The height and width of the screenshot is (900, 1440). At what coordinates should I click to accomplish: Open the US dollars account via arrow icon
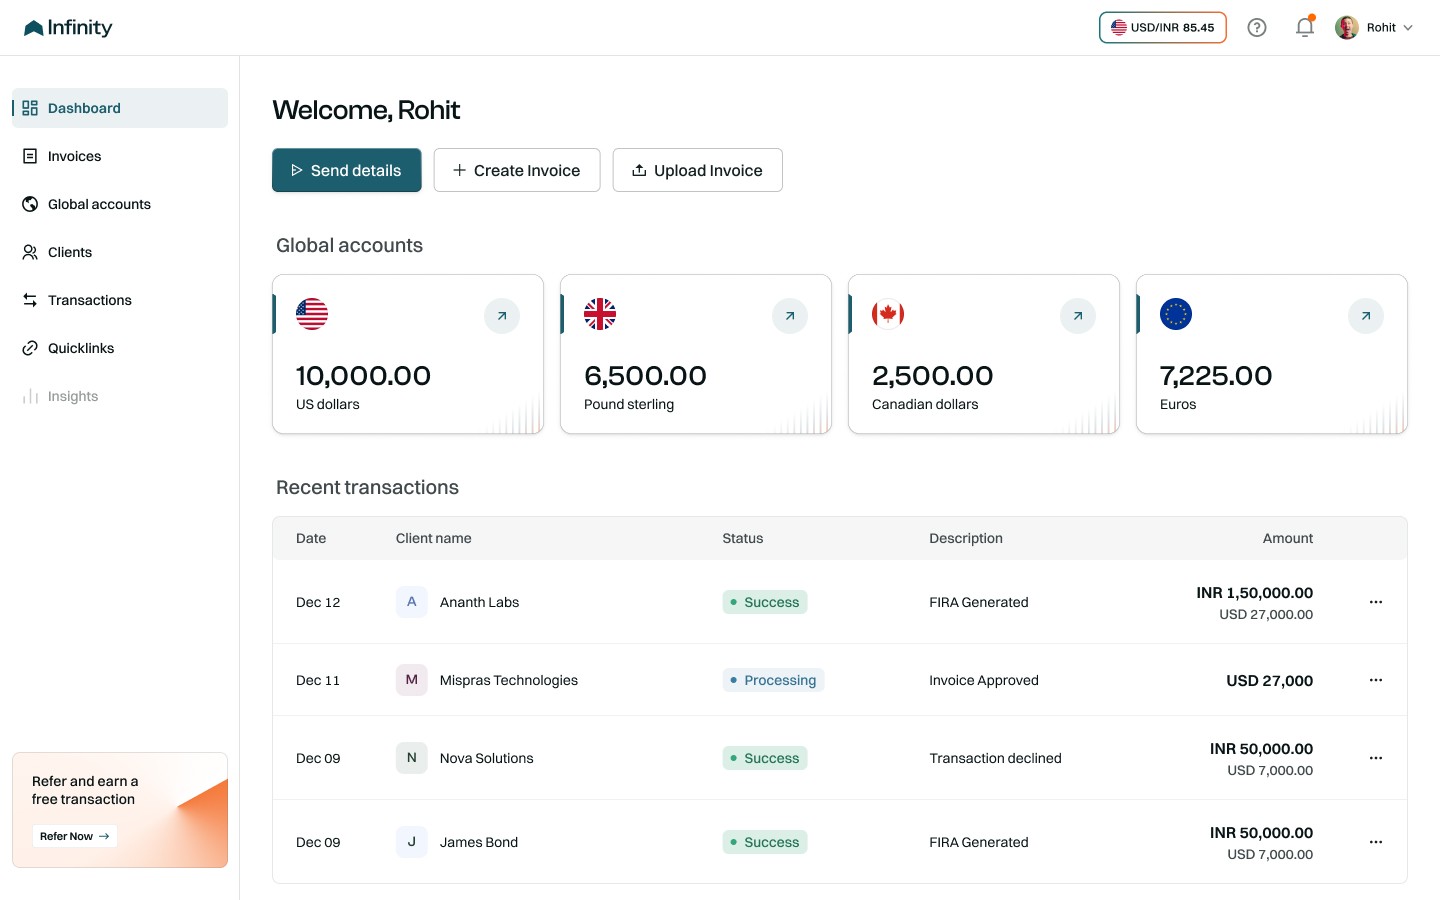click(502, 315)
